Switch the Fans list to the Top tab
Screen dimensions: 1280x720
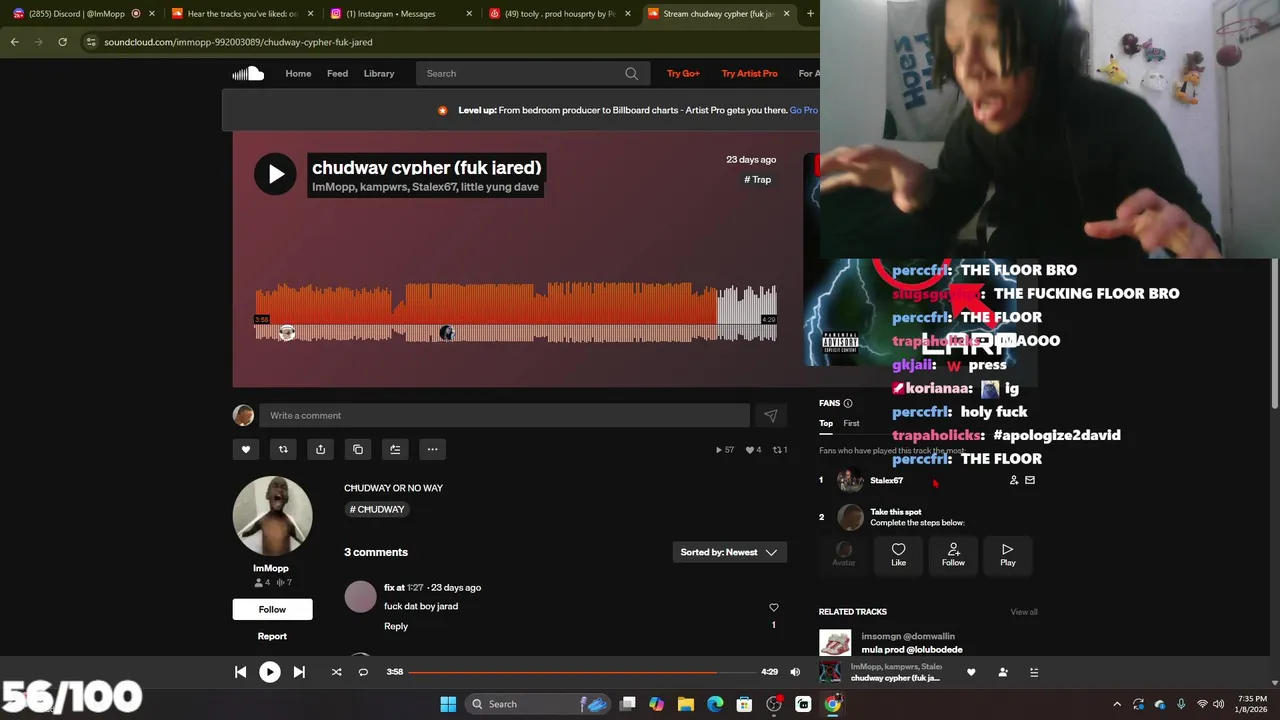[x=826, y=423]
